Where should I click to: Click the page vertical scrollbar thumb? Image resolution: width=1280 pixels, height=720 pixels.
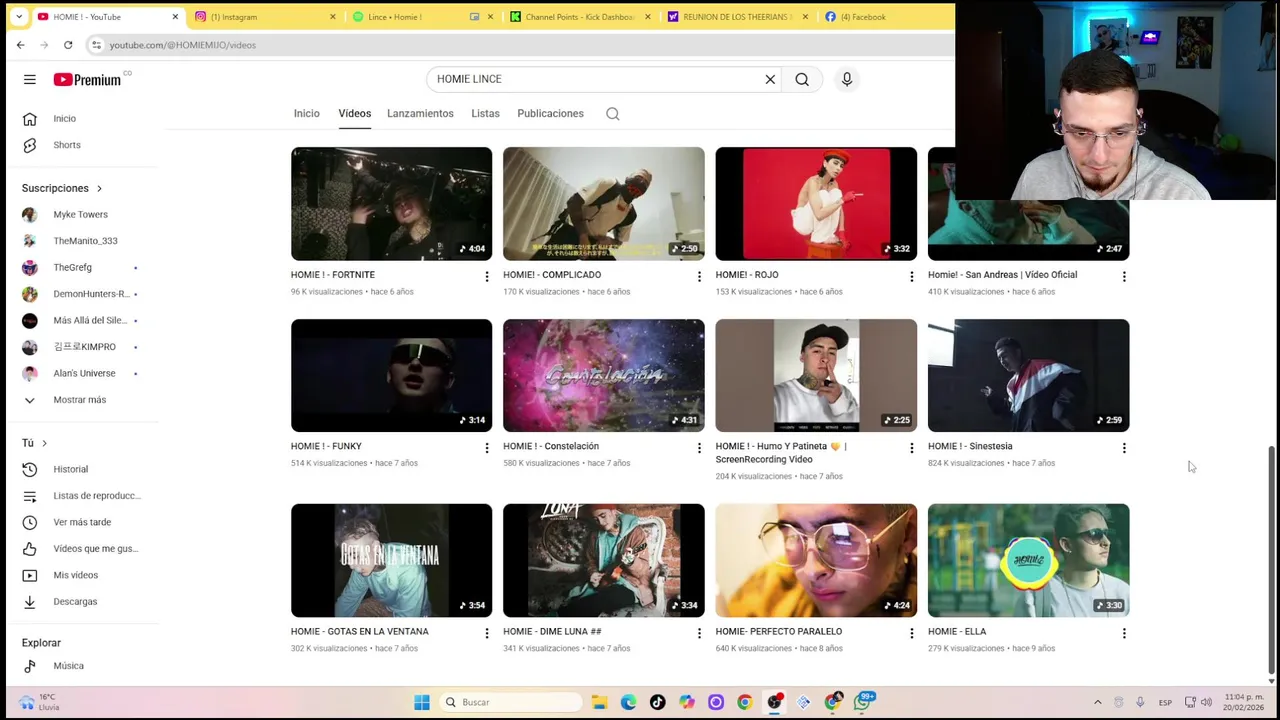1272,560
